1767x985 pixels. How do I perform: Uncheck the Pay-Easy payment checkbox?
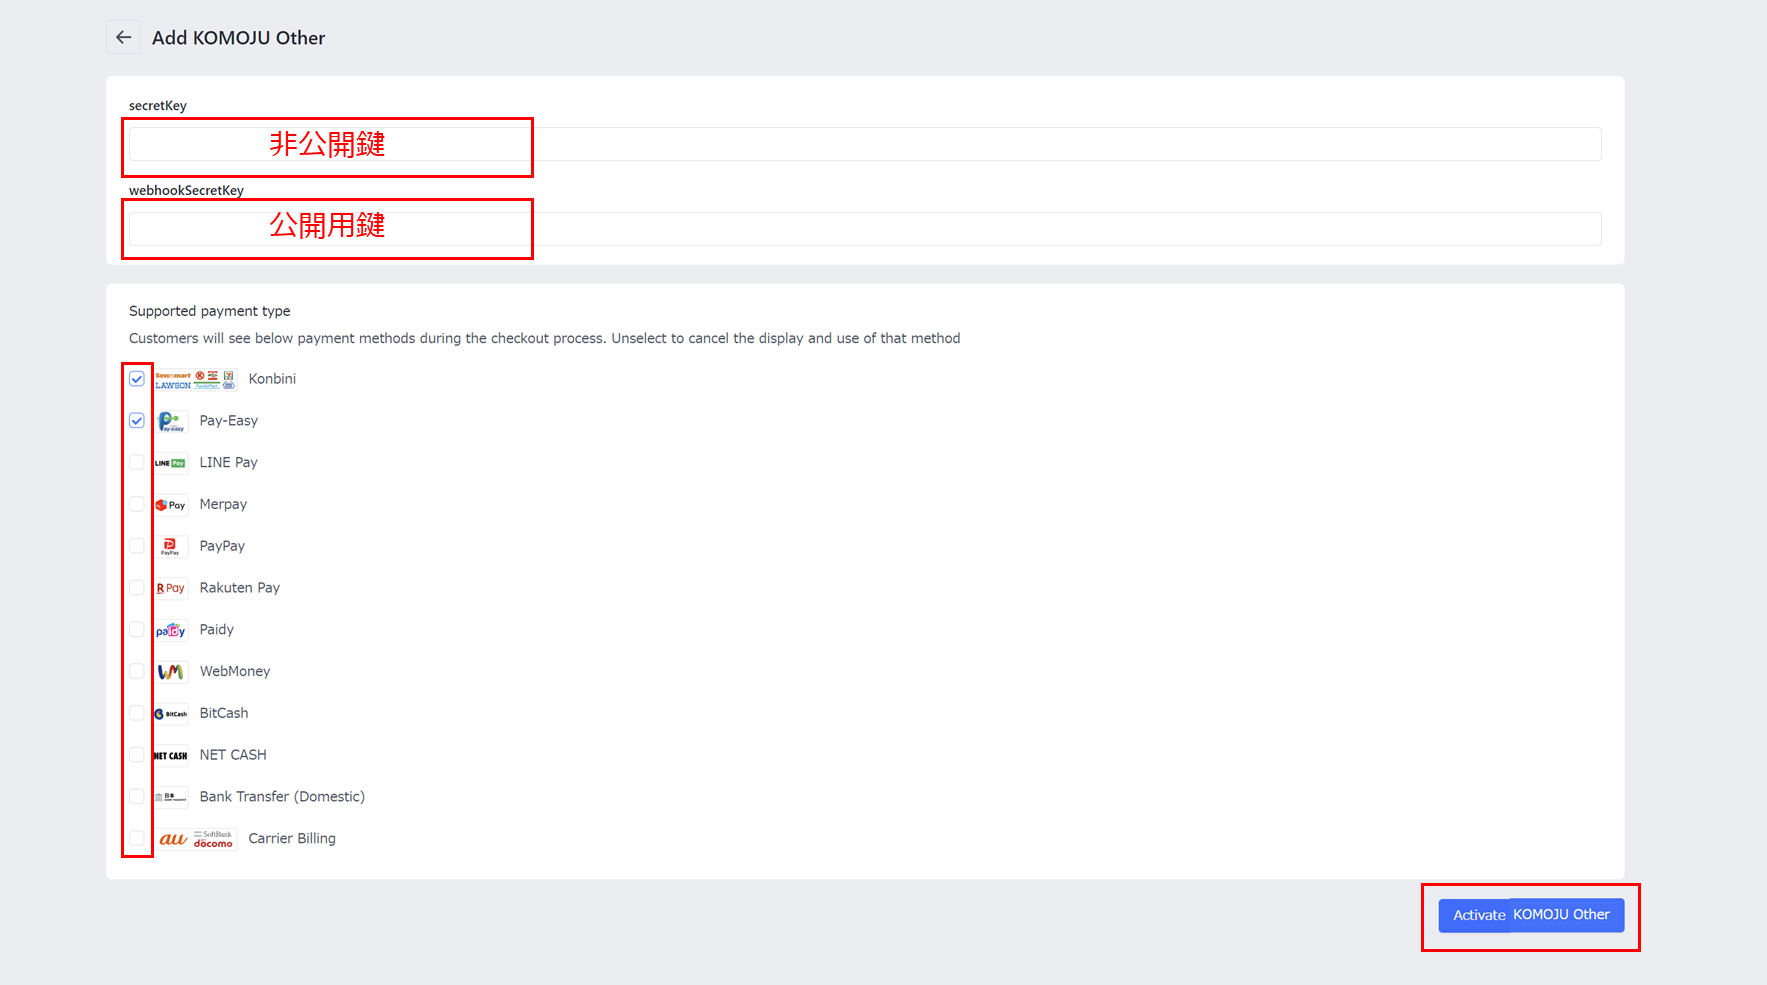137,421
